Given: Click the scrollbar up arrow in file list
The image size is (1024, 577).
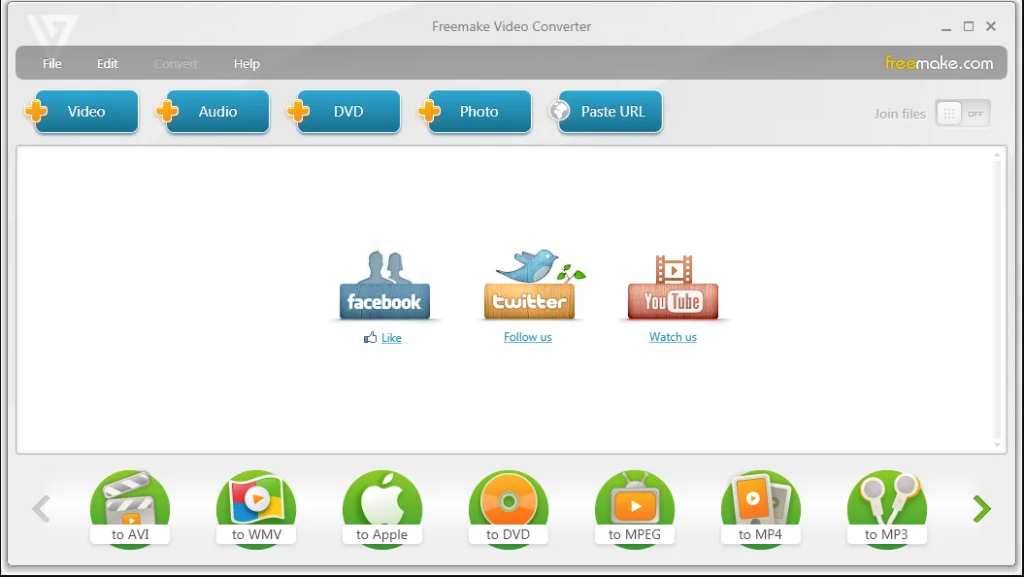Looking at the screenshot, I should [997, 155].
